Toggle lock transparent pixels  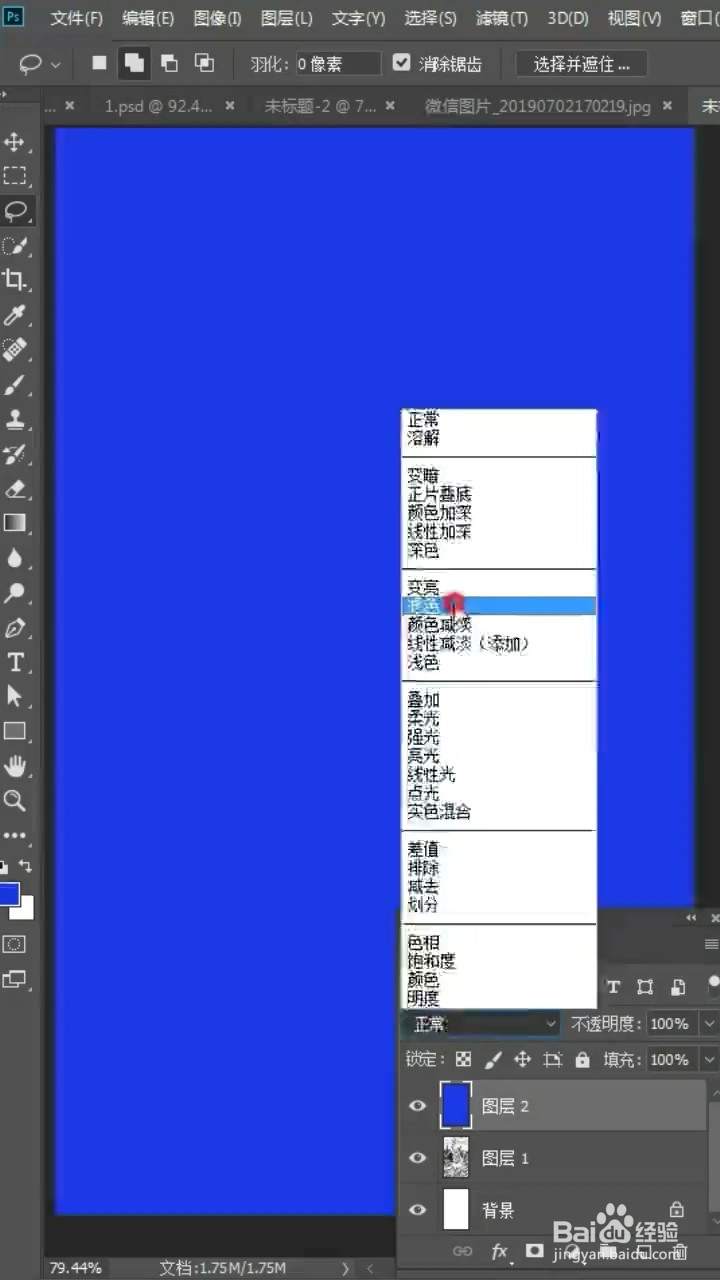(463, 1059)
